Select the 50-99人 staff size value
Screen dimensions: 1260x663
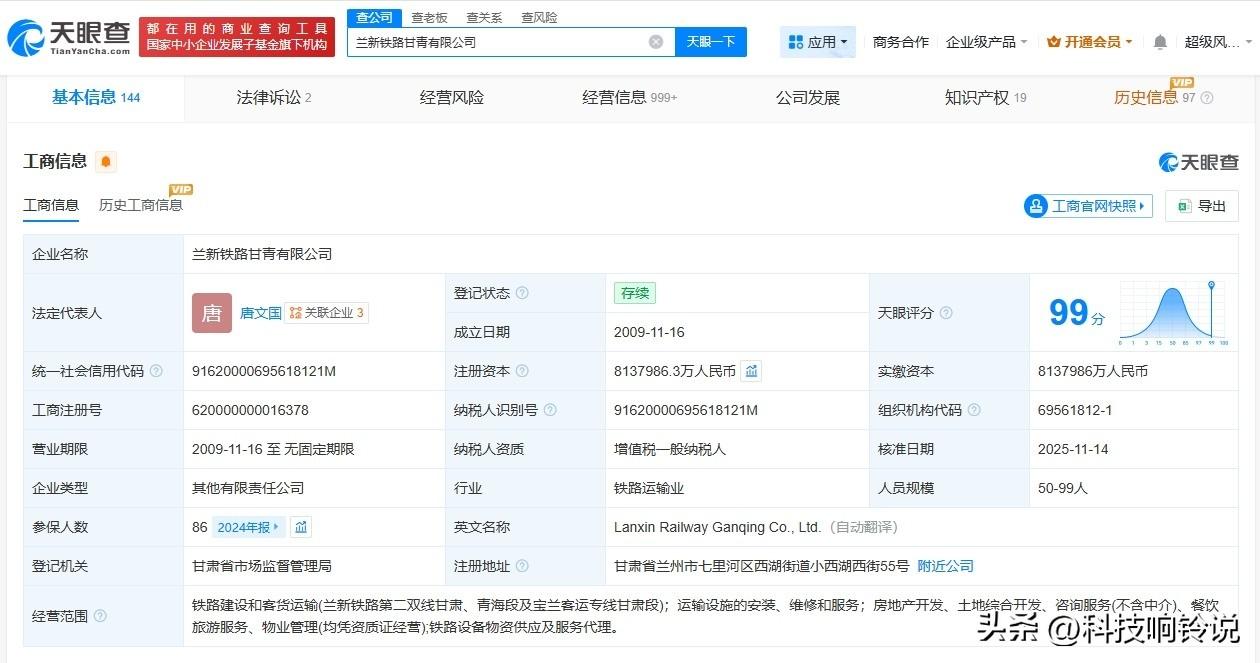click(1063, 488)
